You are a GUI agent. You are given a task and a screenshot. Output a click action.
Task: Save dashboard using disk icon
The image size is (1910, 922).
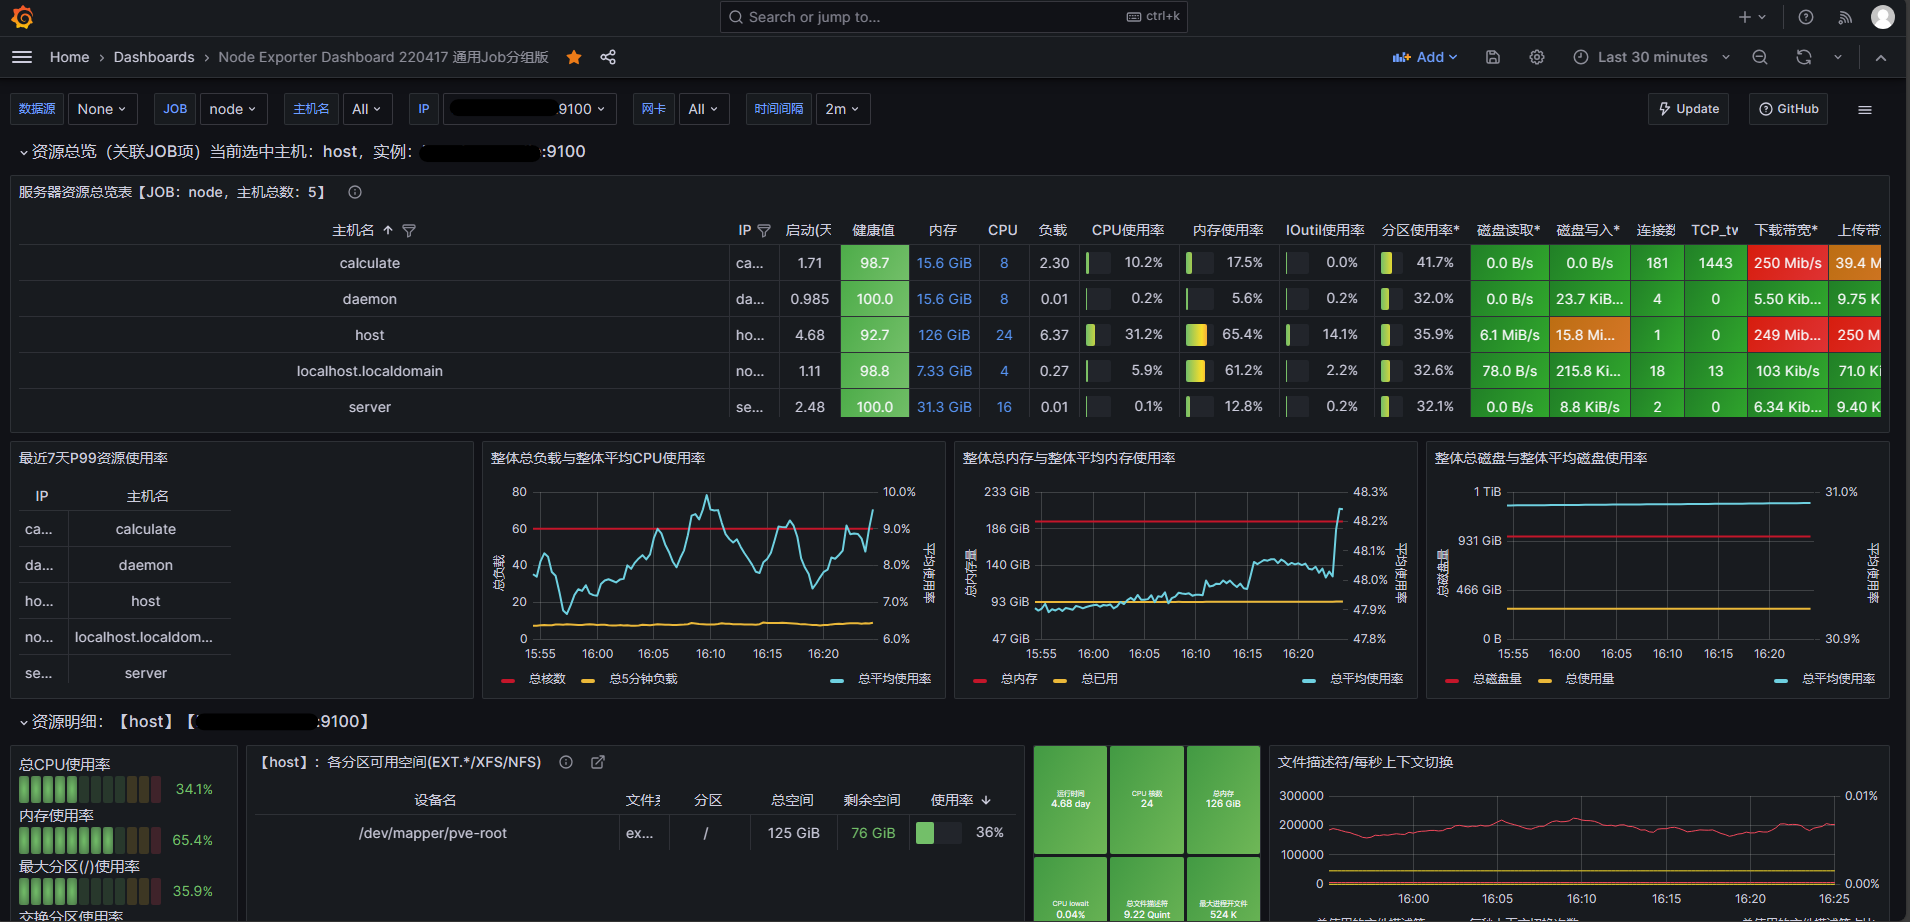(x=1493, y=57)
